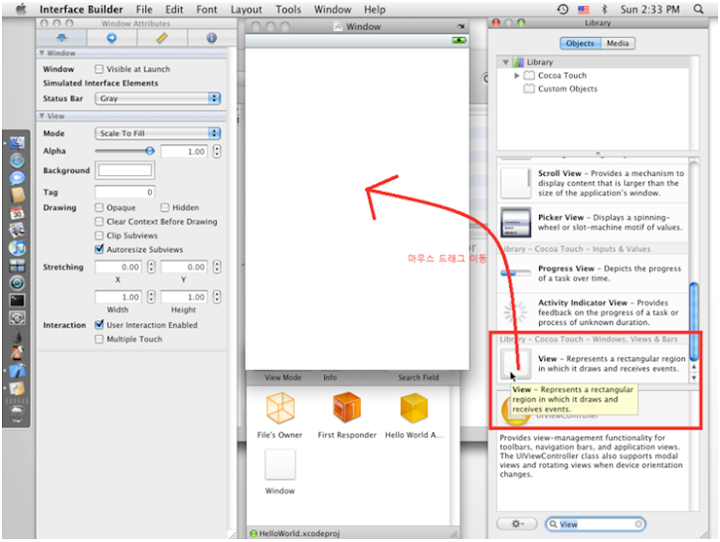Click the Bluetooth status icon
The width and height of the screenshot is (720, 542).
604,9
